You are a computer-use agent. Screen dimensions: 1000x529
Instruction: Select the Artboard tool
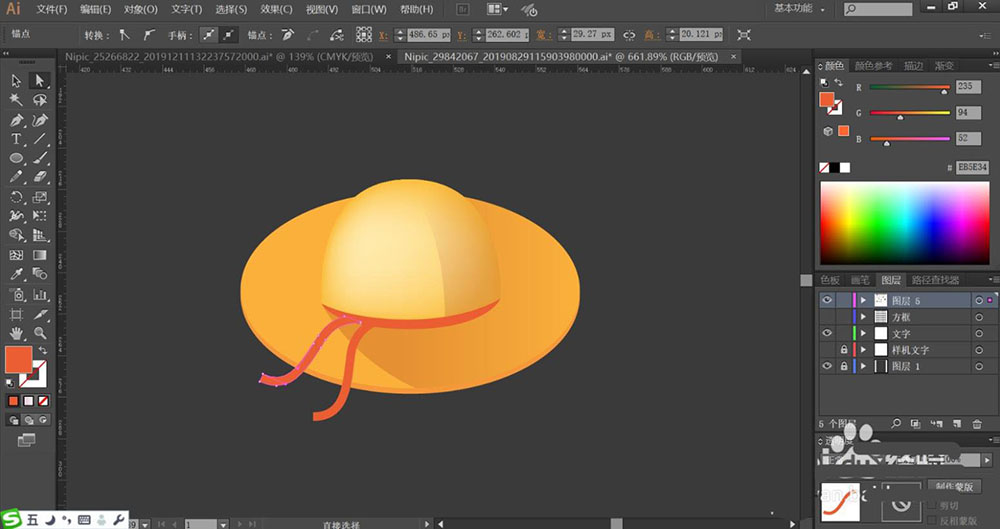16,315
